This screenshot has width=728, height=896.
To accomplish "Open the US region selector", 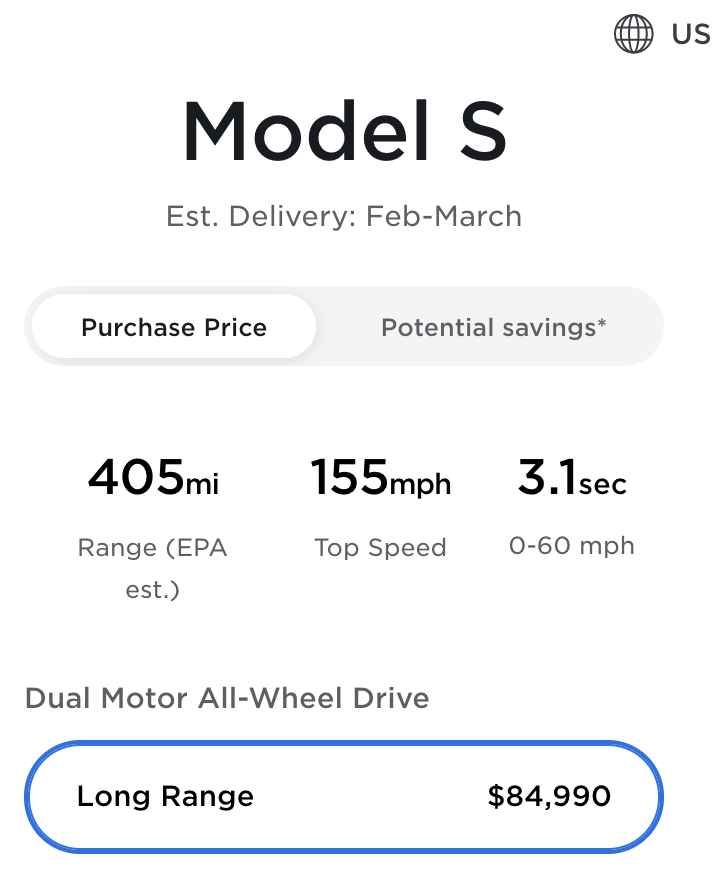I will tap(690, 34).
